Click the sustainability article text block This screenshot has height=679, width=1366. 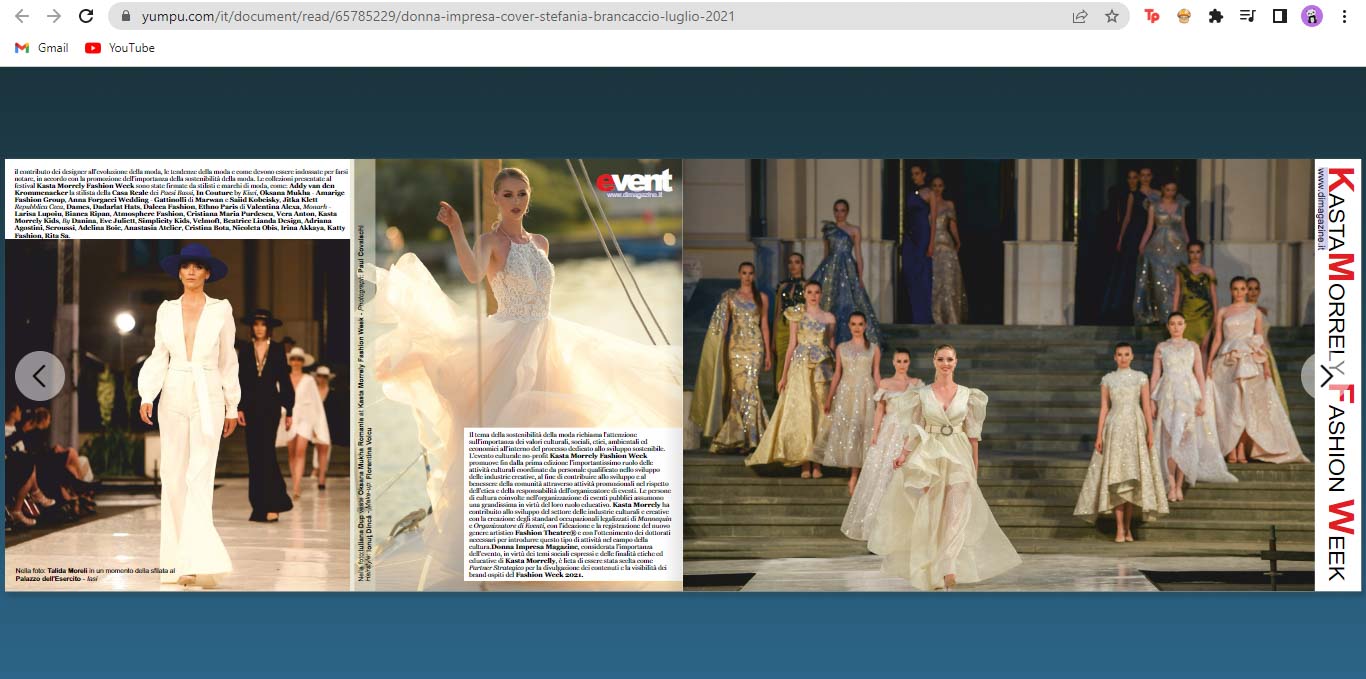point(571,505)
